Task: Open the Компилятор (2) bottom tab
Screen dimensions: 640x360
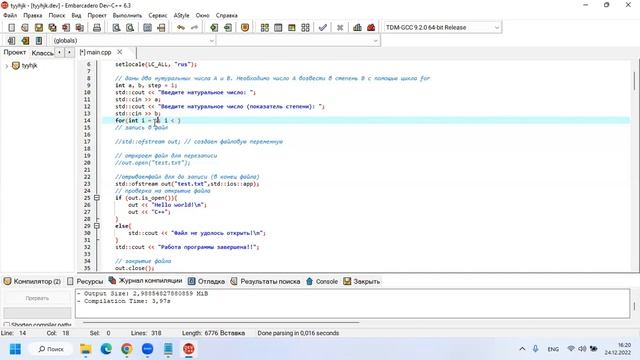Action: tap(32, 281)
